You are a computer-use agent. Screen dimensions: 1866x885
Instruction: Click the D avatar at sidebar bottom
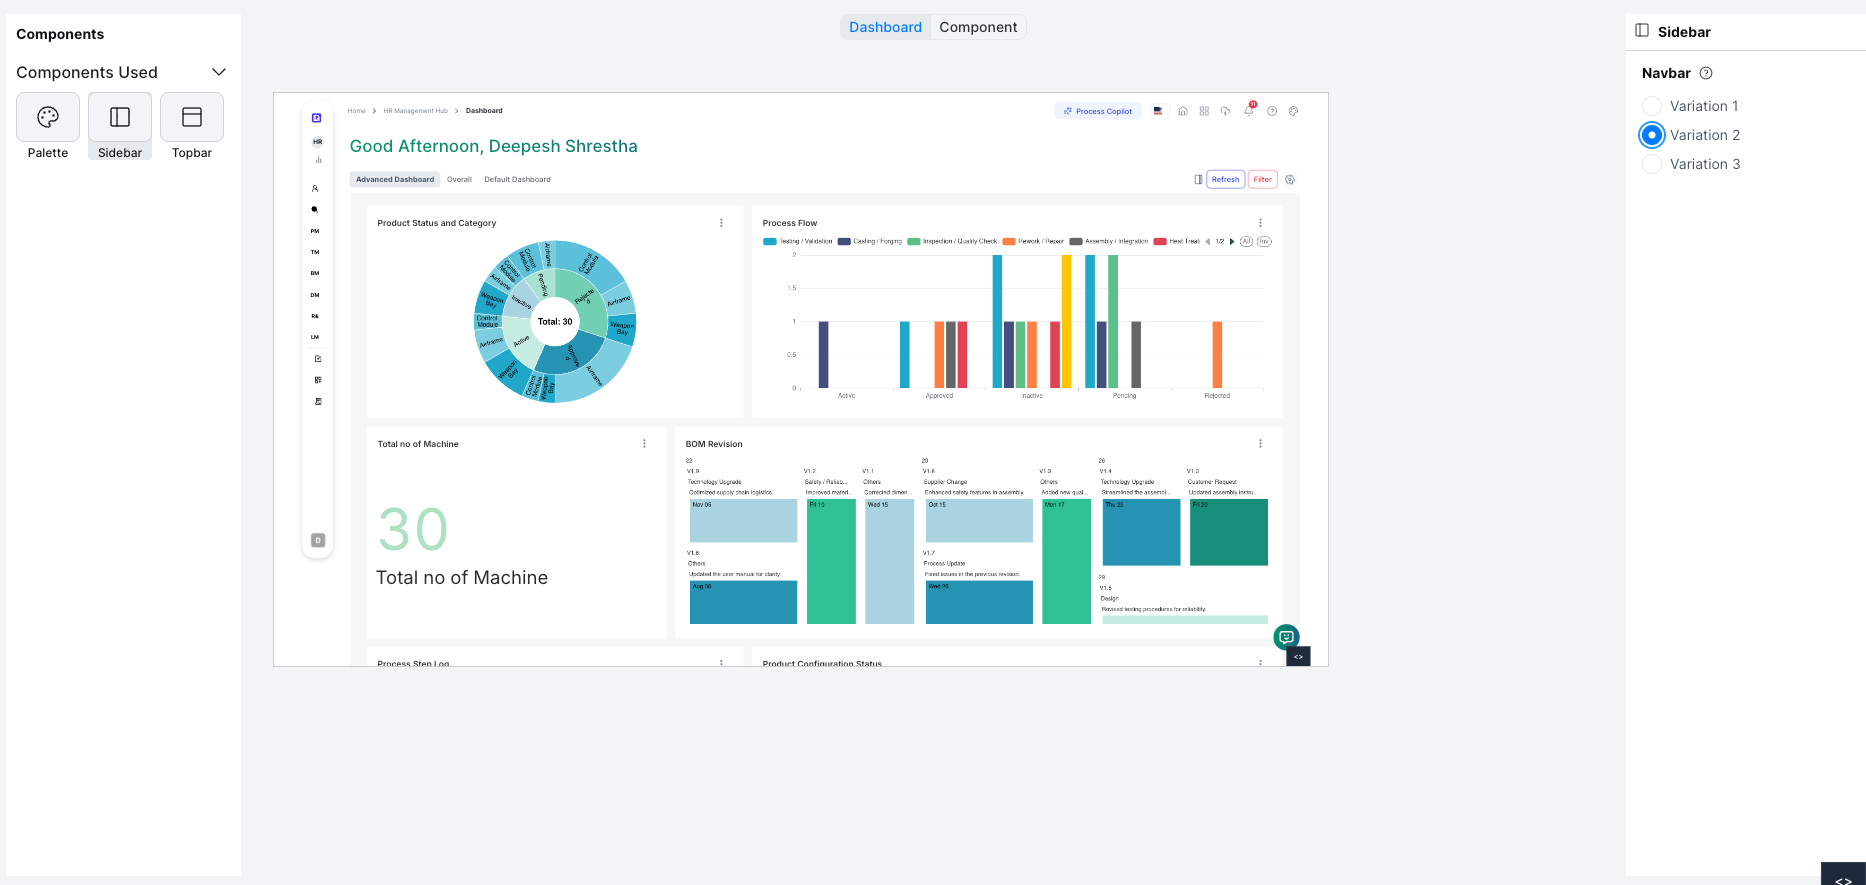318,540
